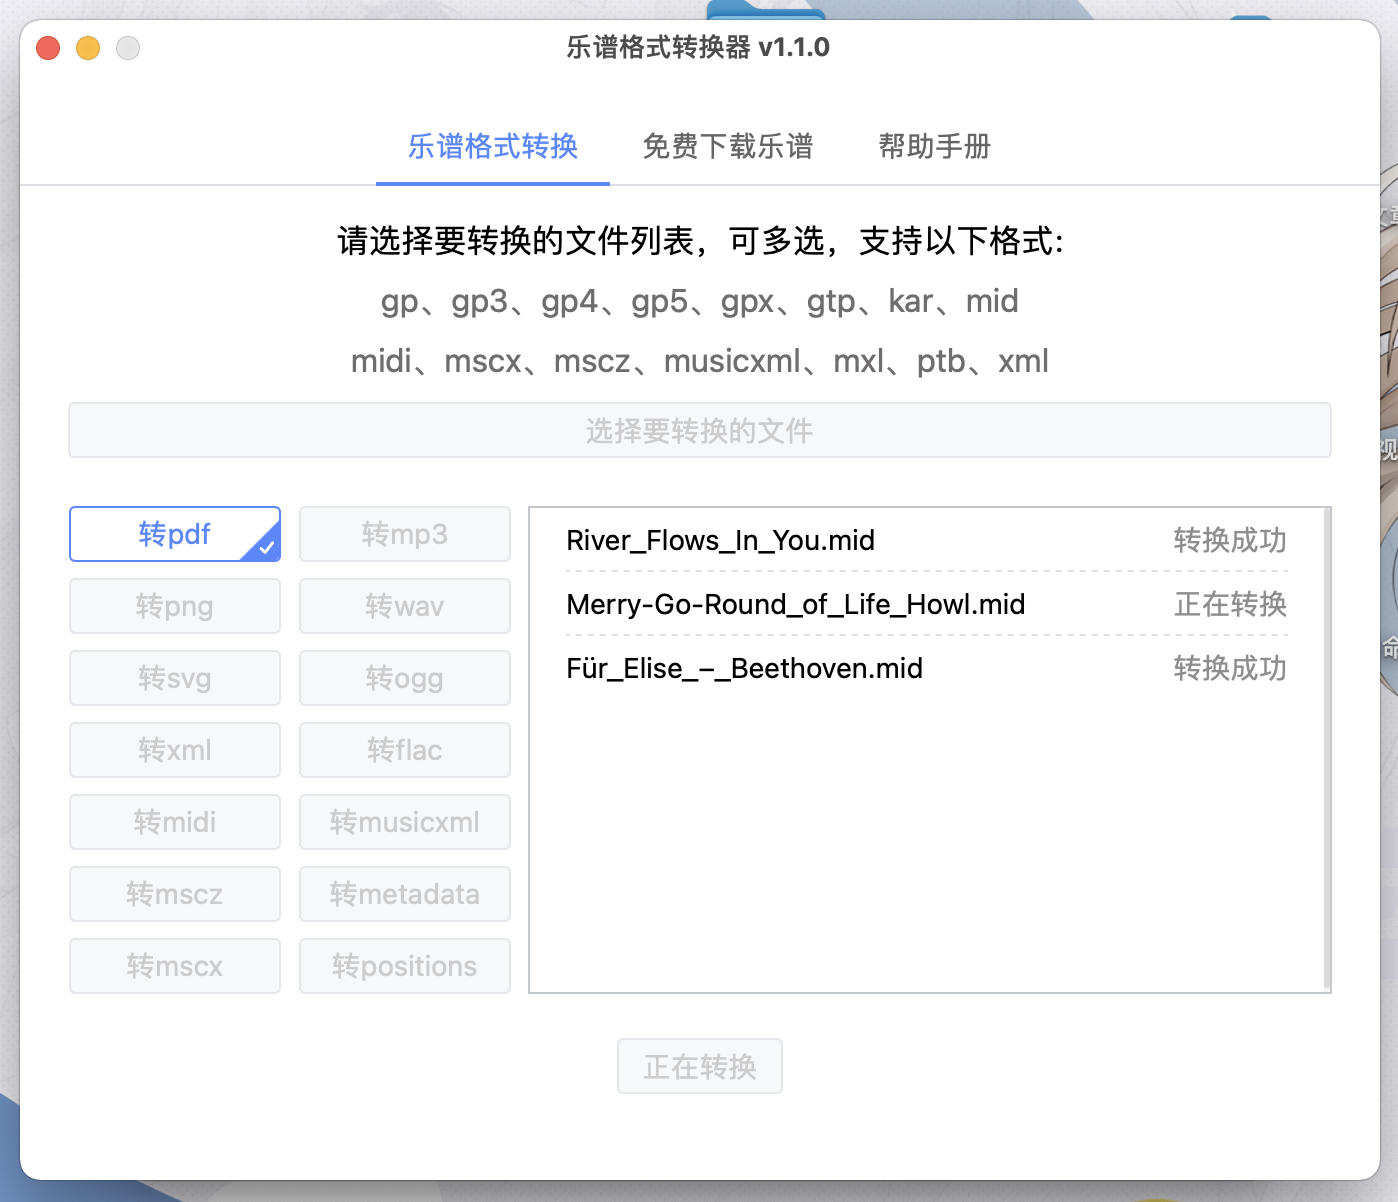Enable 转metadata output format
Screen dimensions: 1398x1202
click(x=404, y=894)
